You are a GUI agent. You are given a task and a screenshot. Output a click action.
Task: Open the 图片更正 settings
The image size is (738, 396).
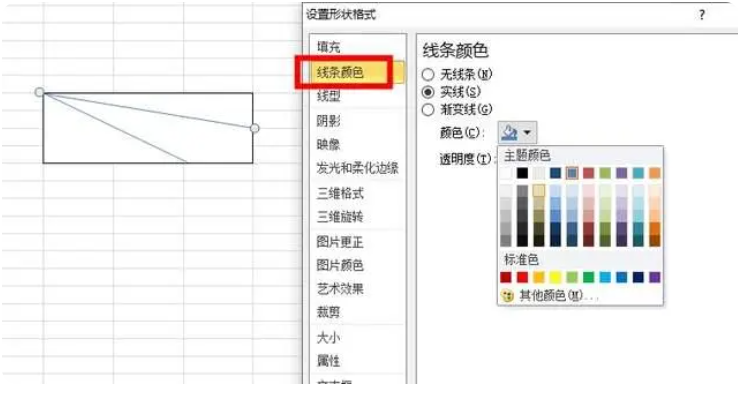pyautogui.click(x=340, y=242)
